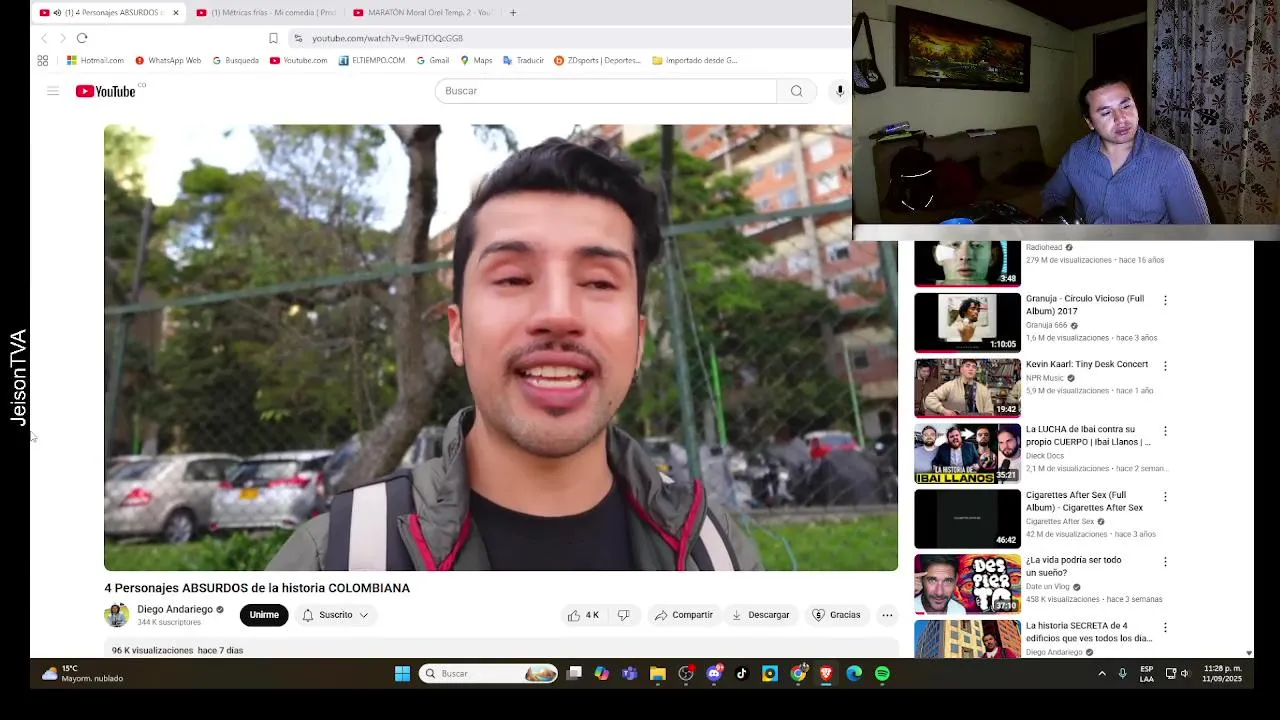
Task: Launch Spotify from the taskbar
Action: (x=882, y=674)
